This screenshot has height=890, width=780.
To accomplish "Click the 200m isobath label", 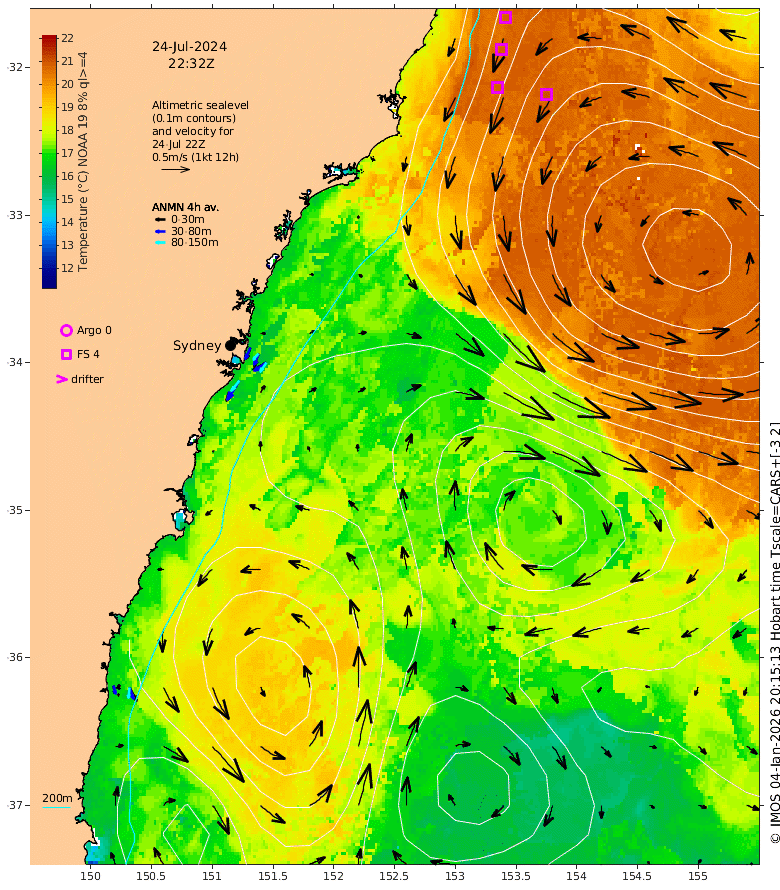I will 57,798.
